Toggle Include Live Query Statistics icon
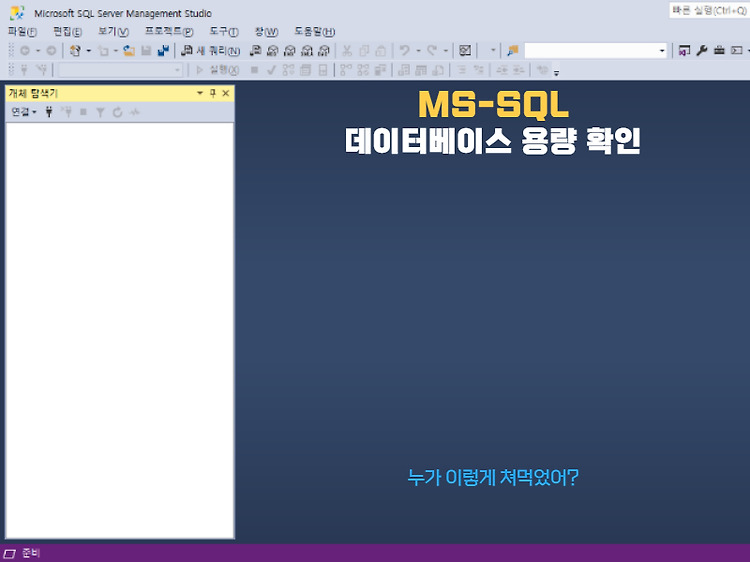This screenshot has height=562, width=750. (363, 70)
